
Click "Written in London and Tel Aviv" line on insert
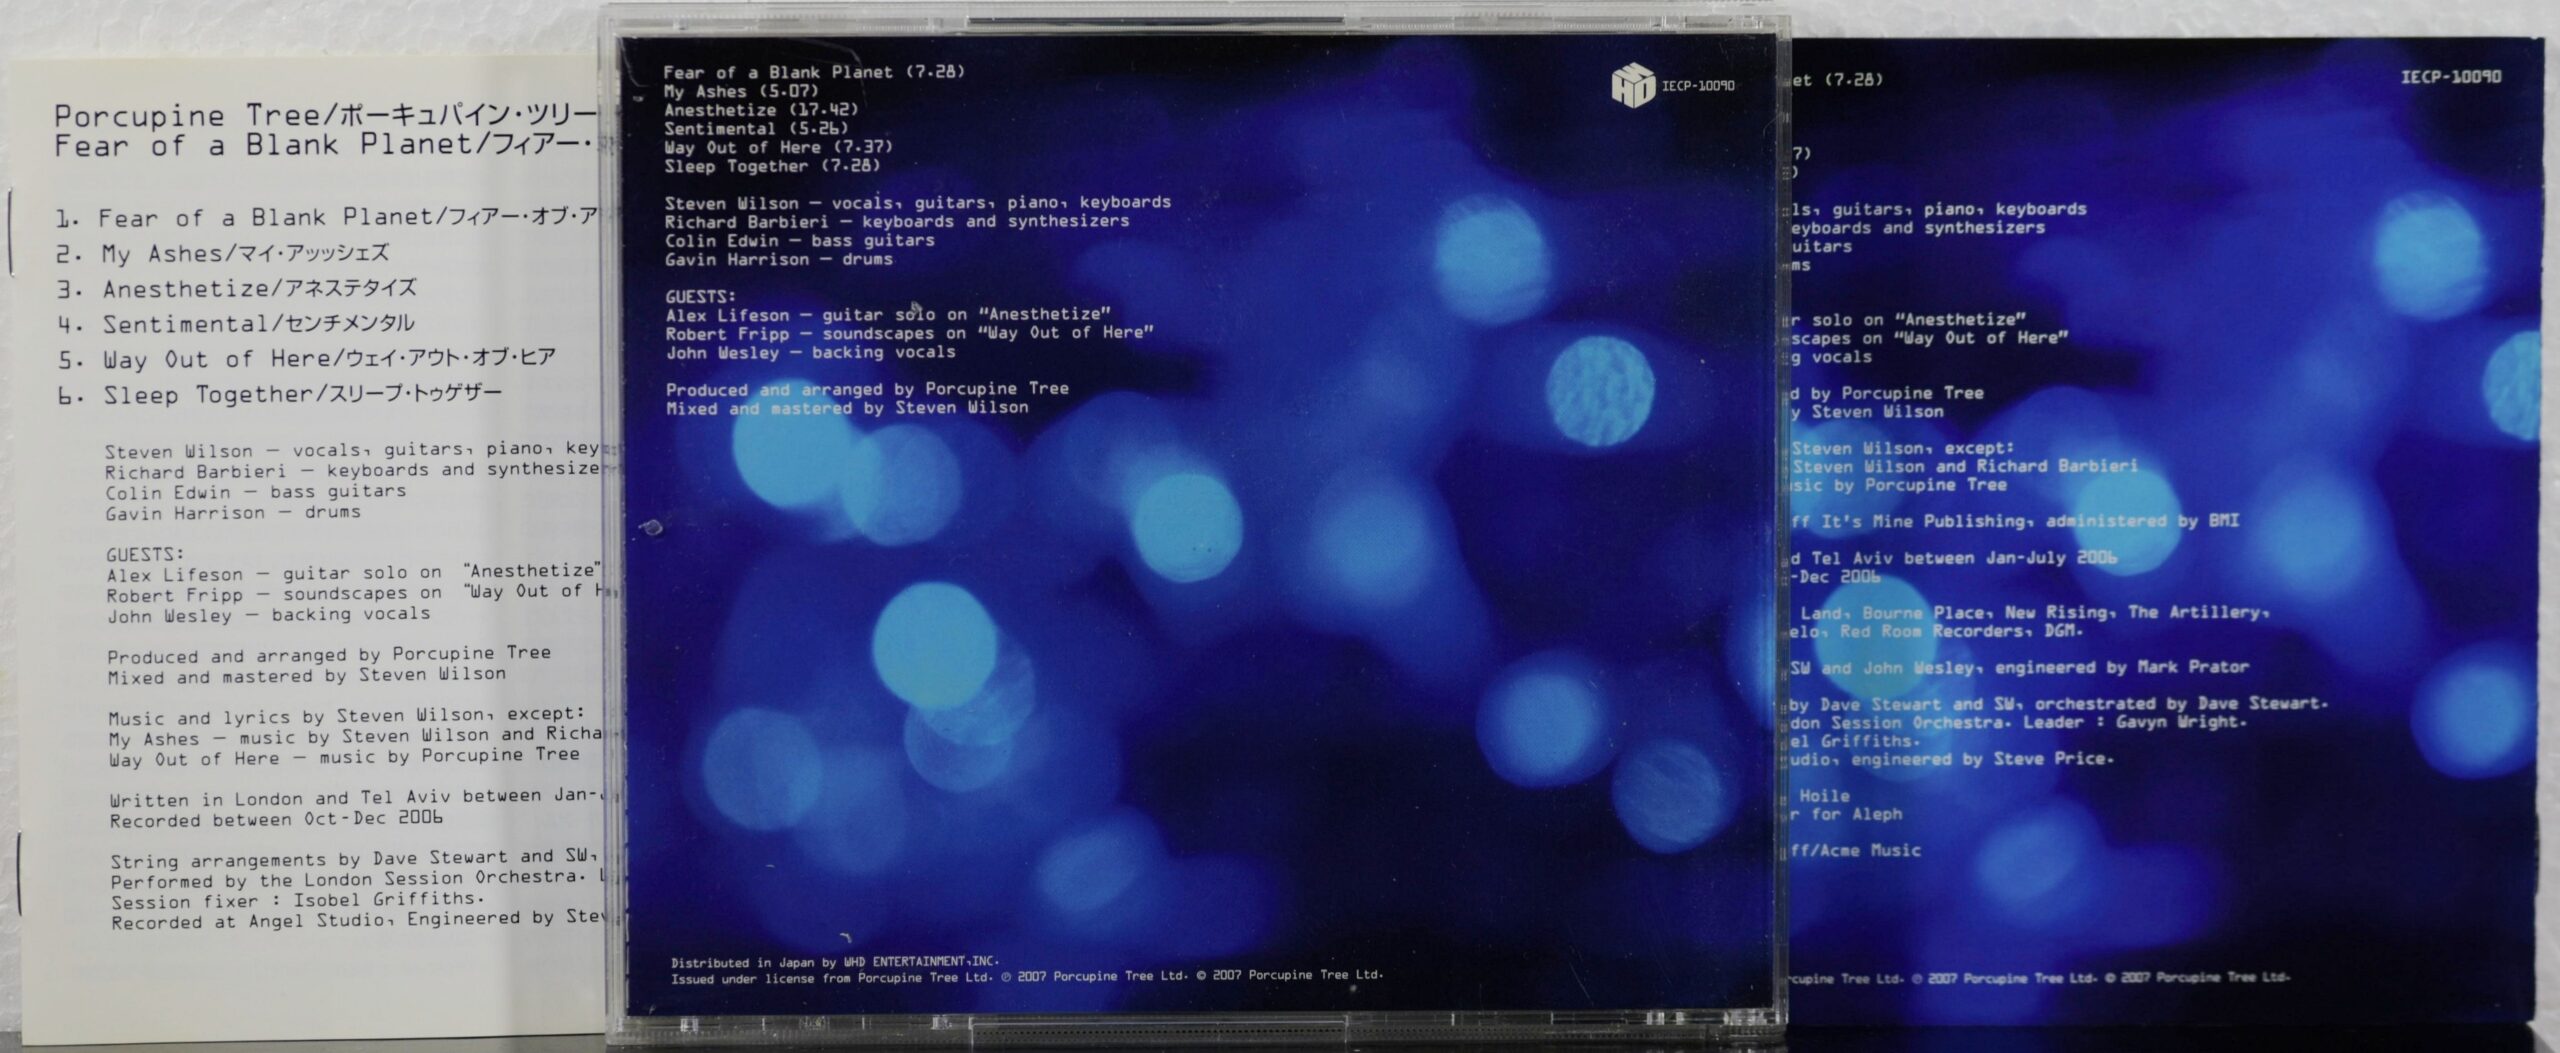(354, 799)
